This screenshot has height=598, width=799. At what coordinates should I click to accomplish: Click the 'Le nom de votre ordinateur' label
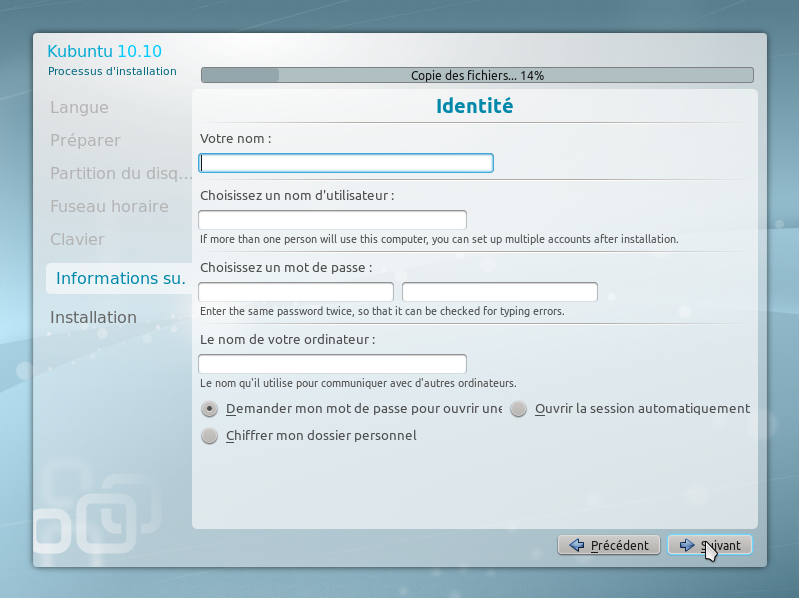click(287, 339)
